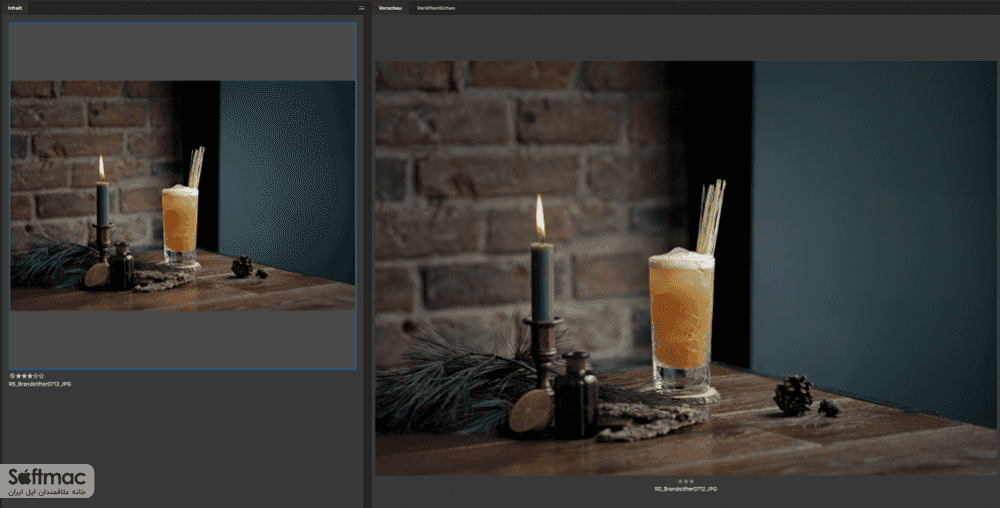The image size is (1000, 508).
Task: Click thumbnail filename RS_Brandstifter0712.JPG in Inhalt panel
Action: pos(40,384)
